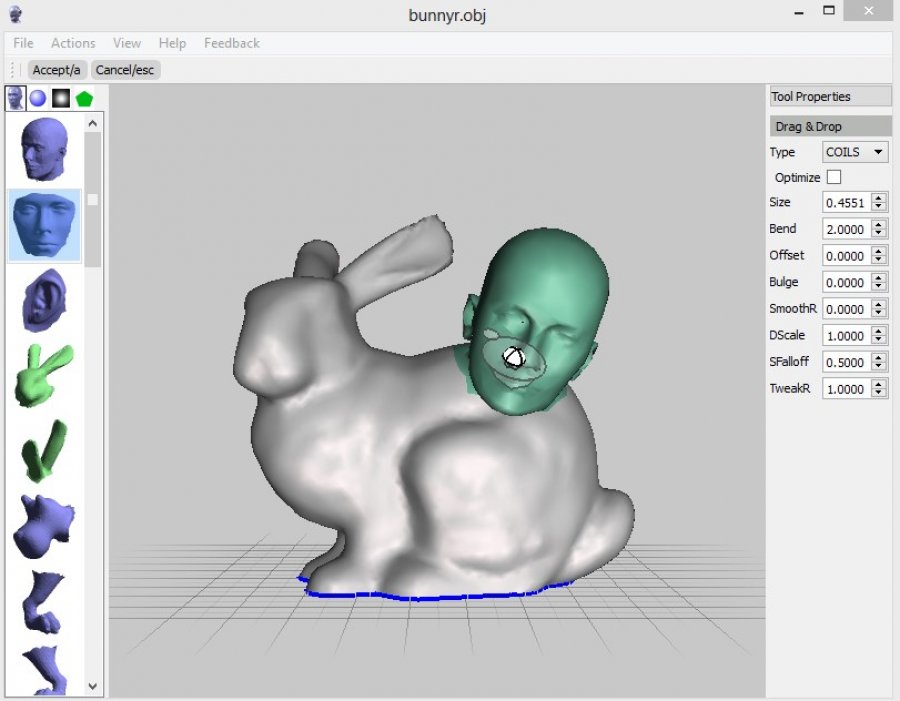The width and height of the screenshot is (900, 701).
Task: Open the gradient stencil tab icon
Action: pos(61,98)
